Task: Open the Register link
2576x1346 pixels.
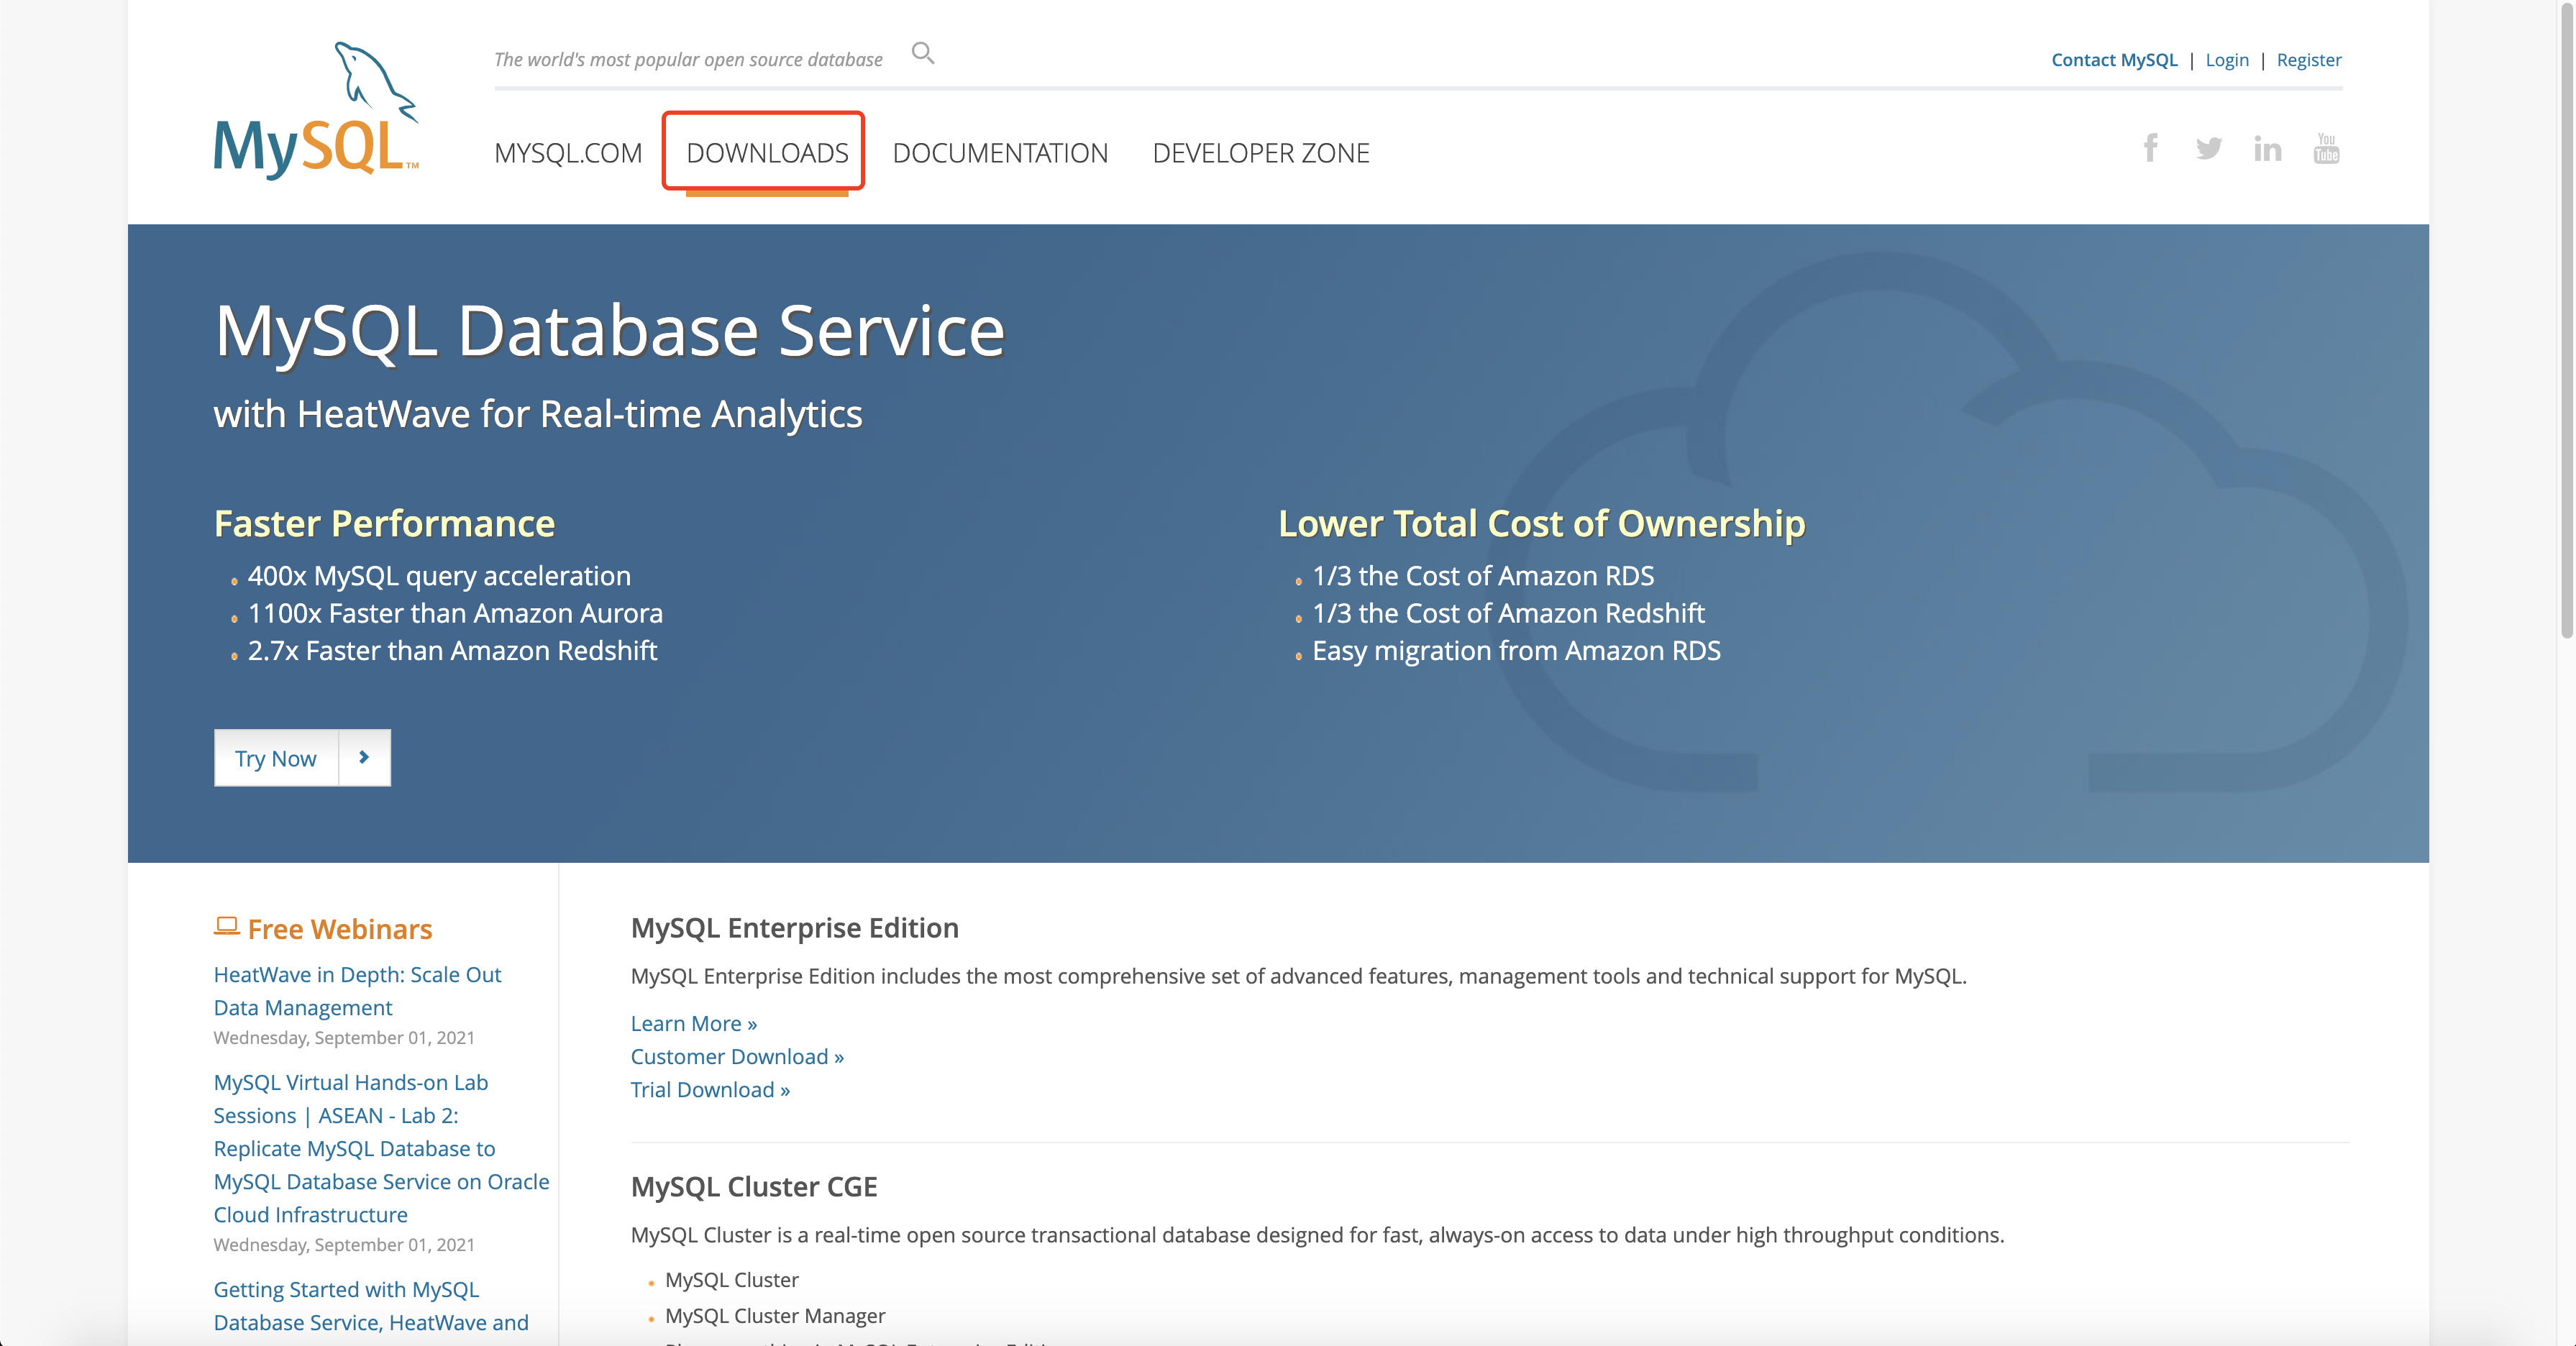Action: 2308,59
